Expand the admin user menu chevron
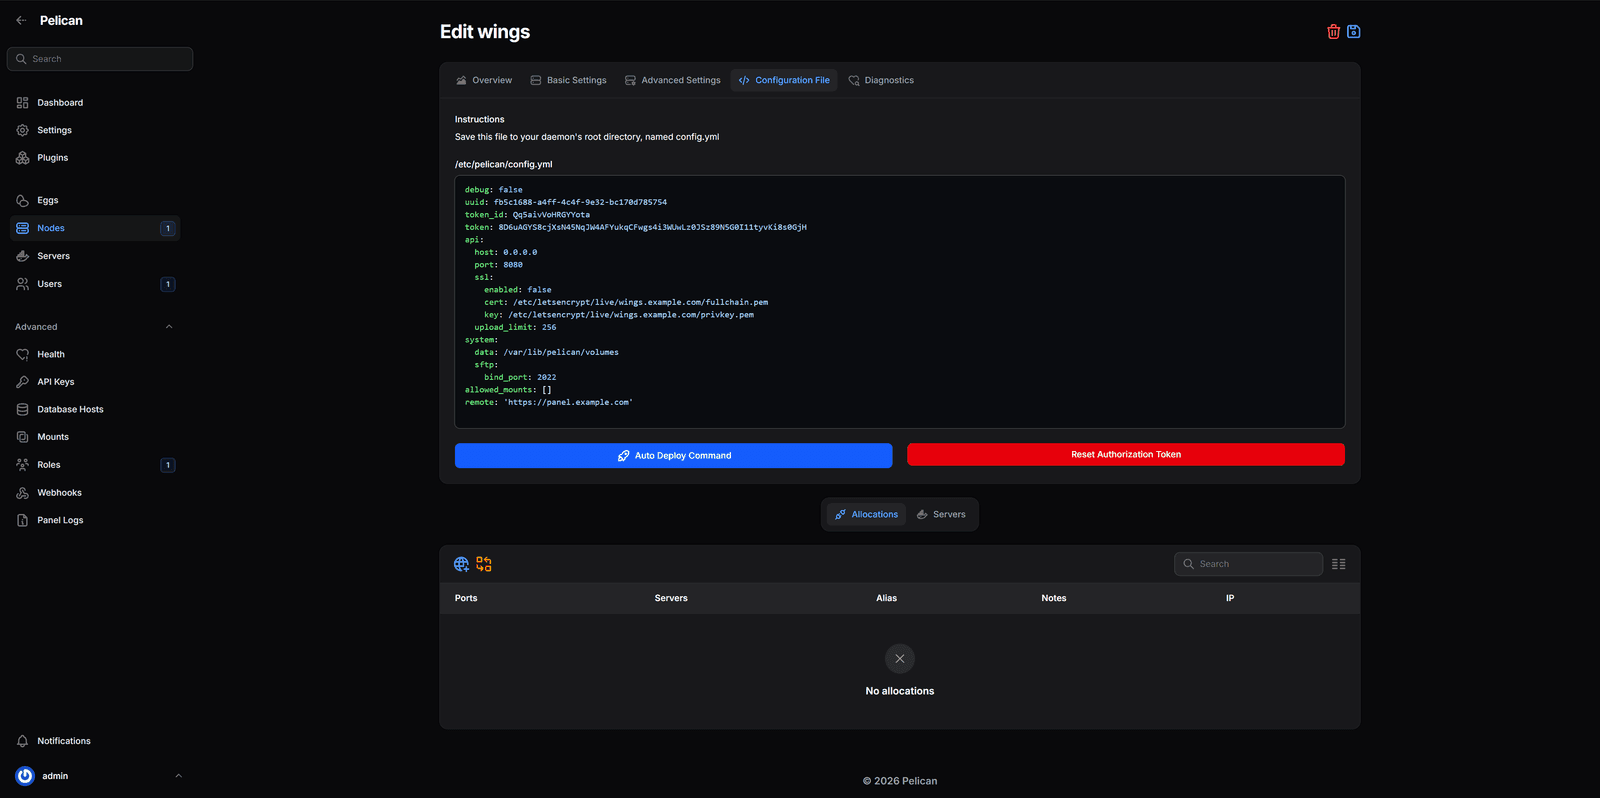 178,776
